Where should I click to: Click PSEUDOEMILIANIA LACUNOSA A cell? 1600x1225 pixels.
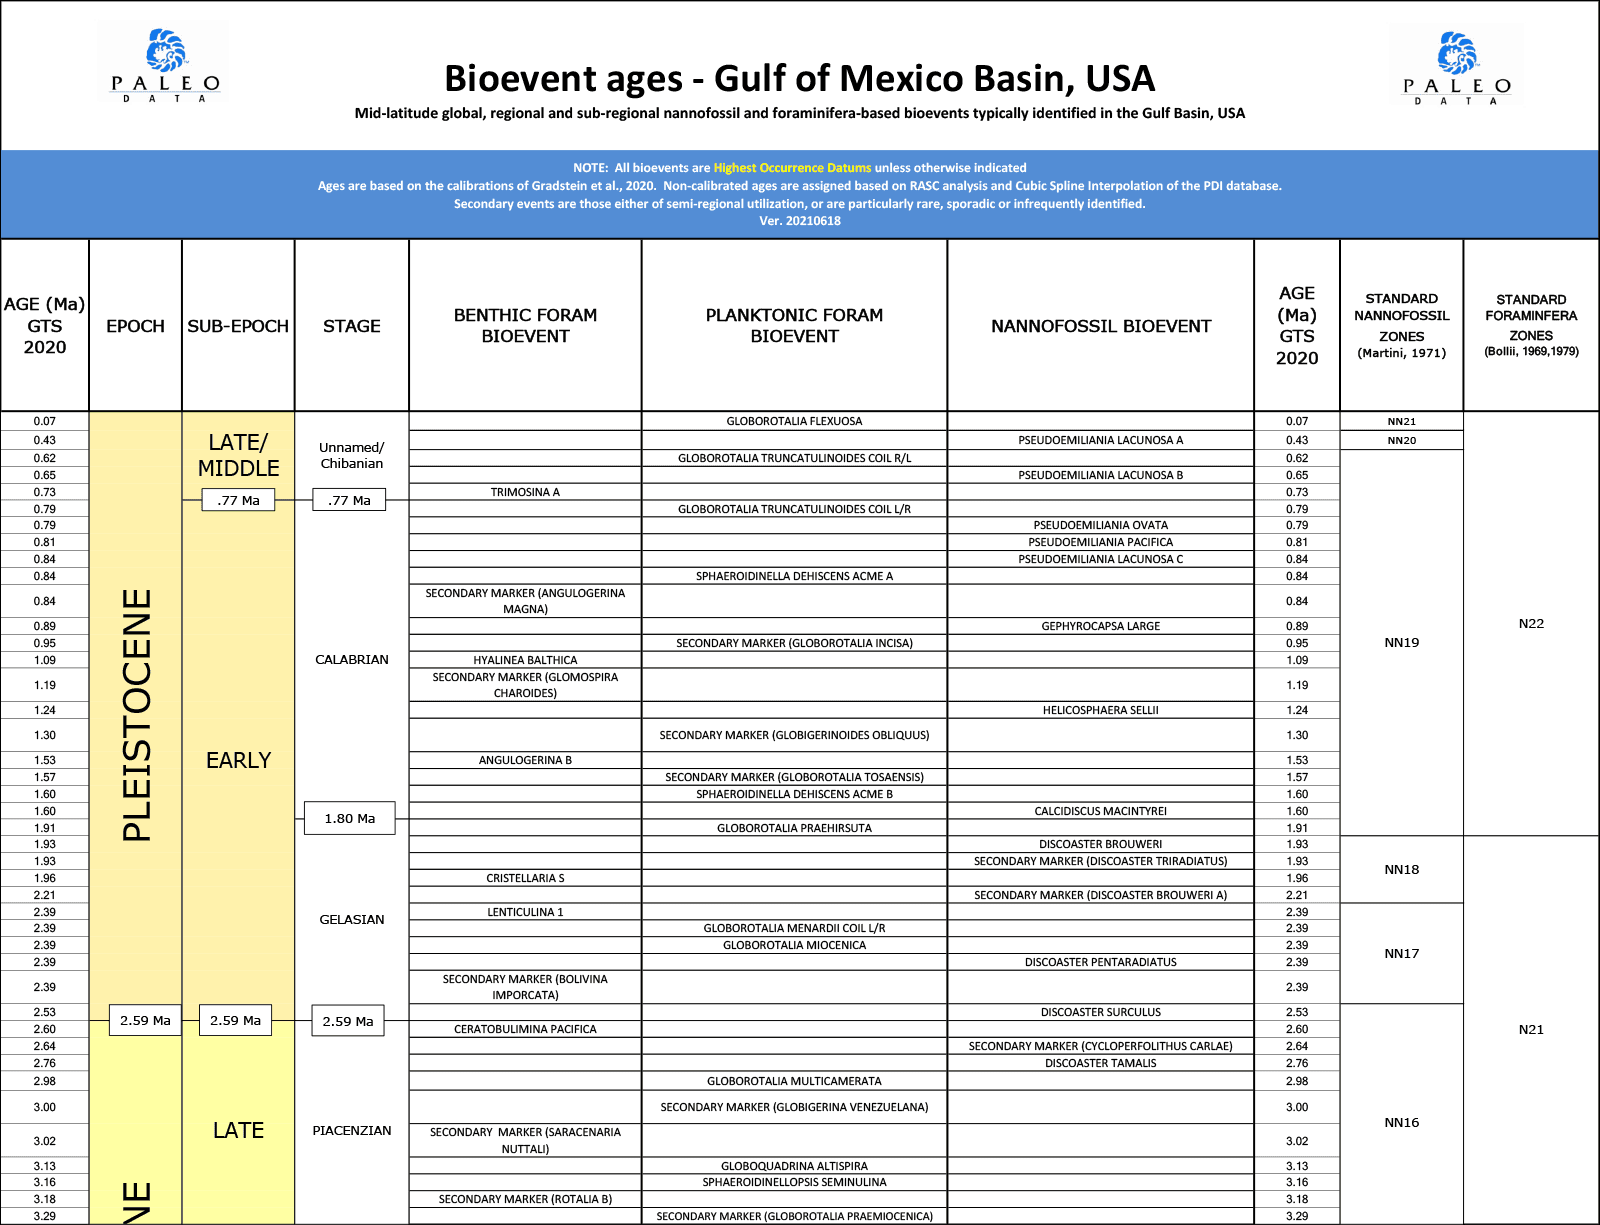point(1101,440)
